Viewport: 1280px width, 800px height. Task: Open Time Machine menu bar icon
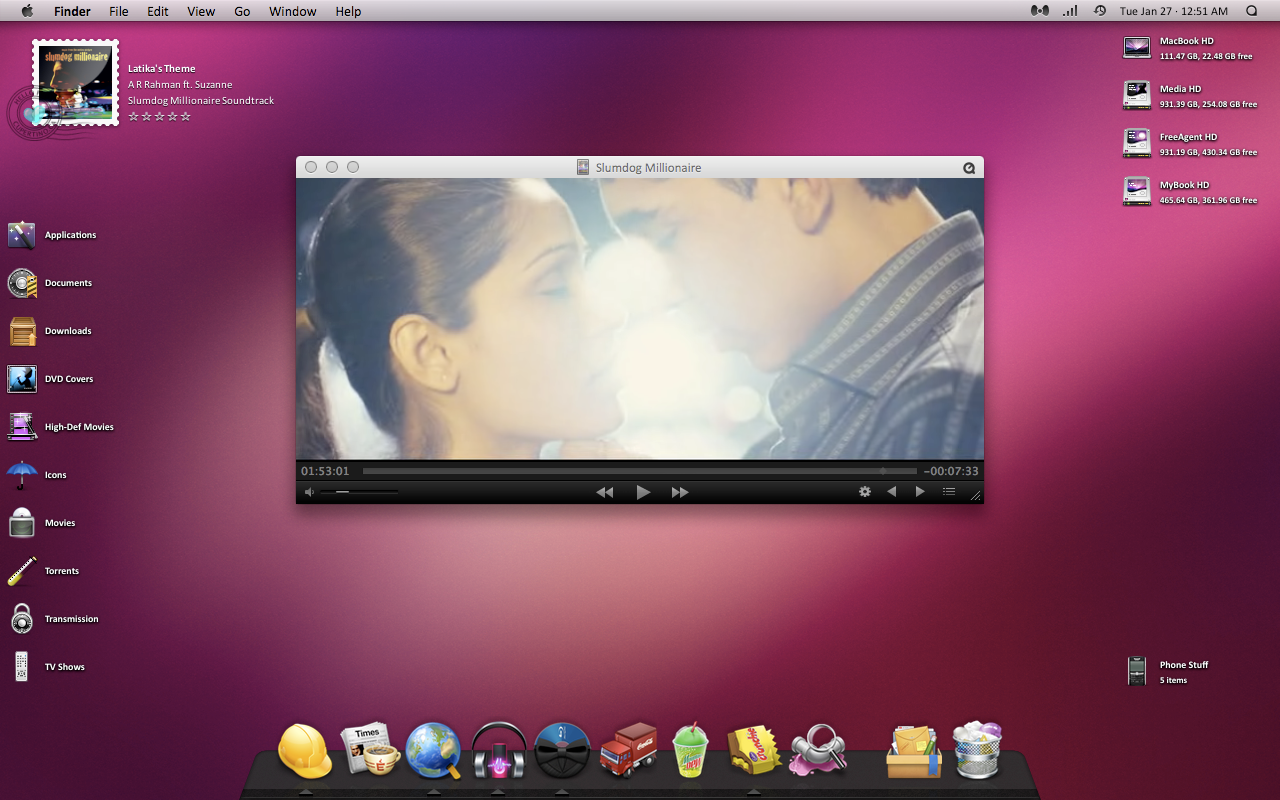pyautogui.click(x=1100, y=11)
